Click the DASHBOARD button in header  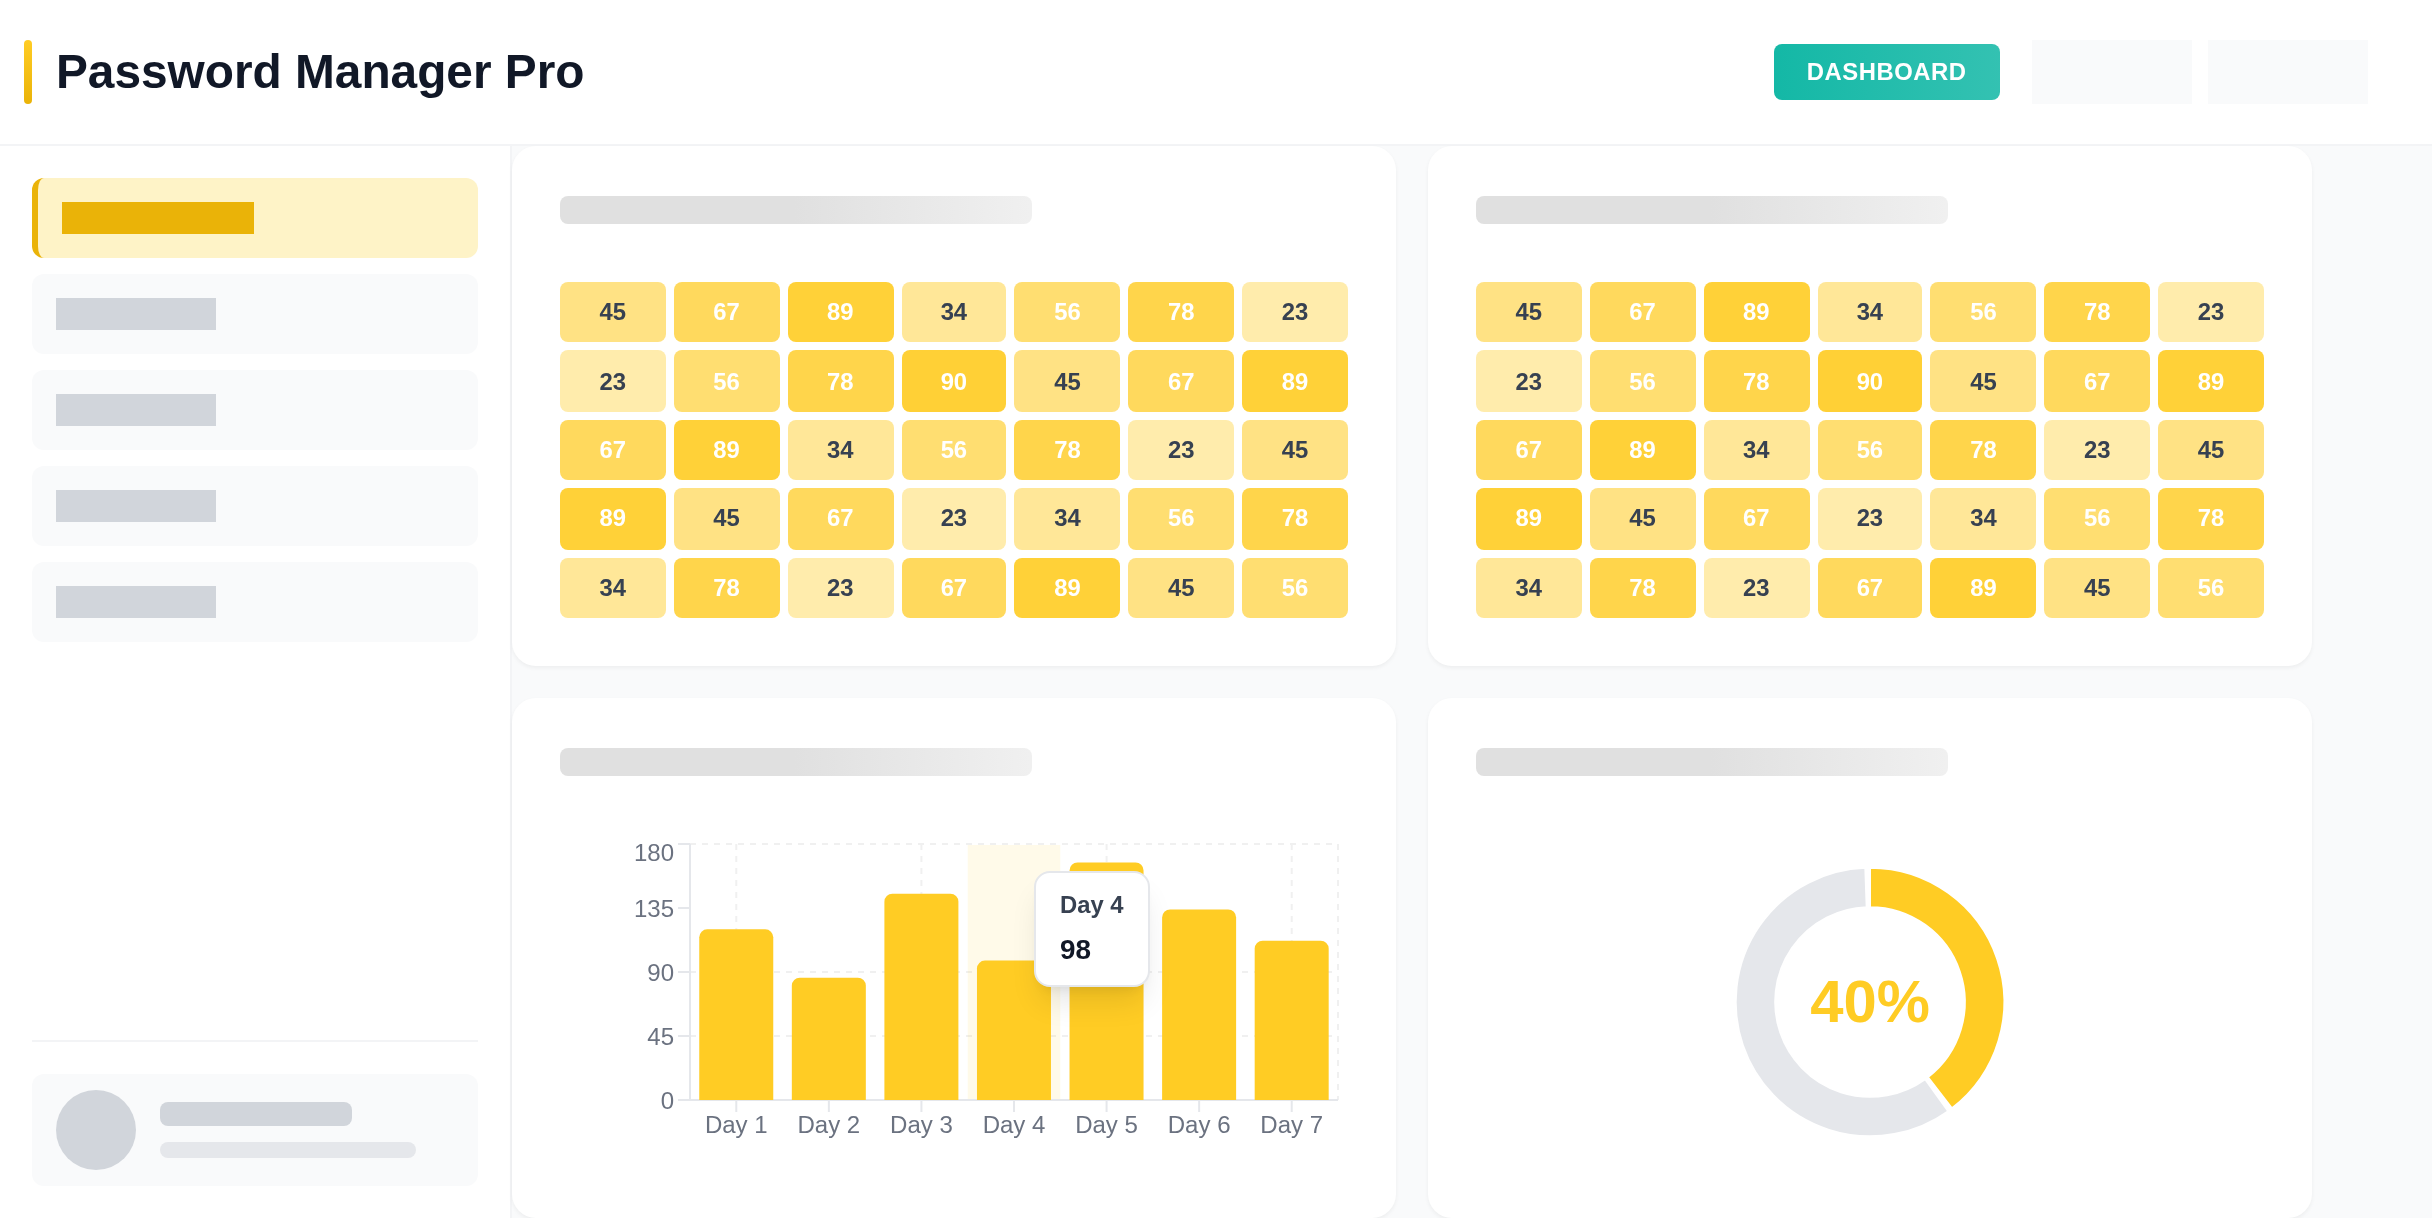click(x=1886, y=72)
